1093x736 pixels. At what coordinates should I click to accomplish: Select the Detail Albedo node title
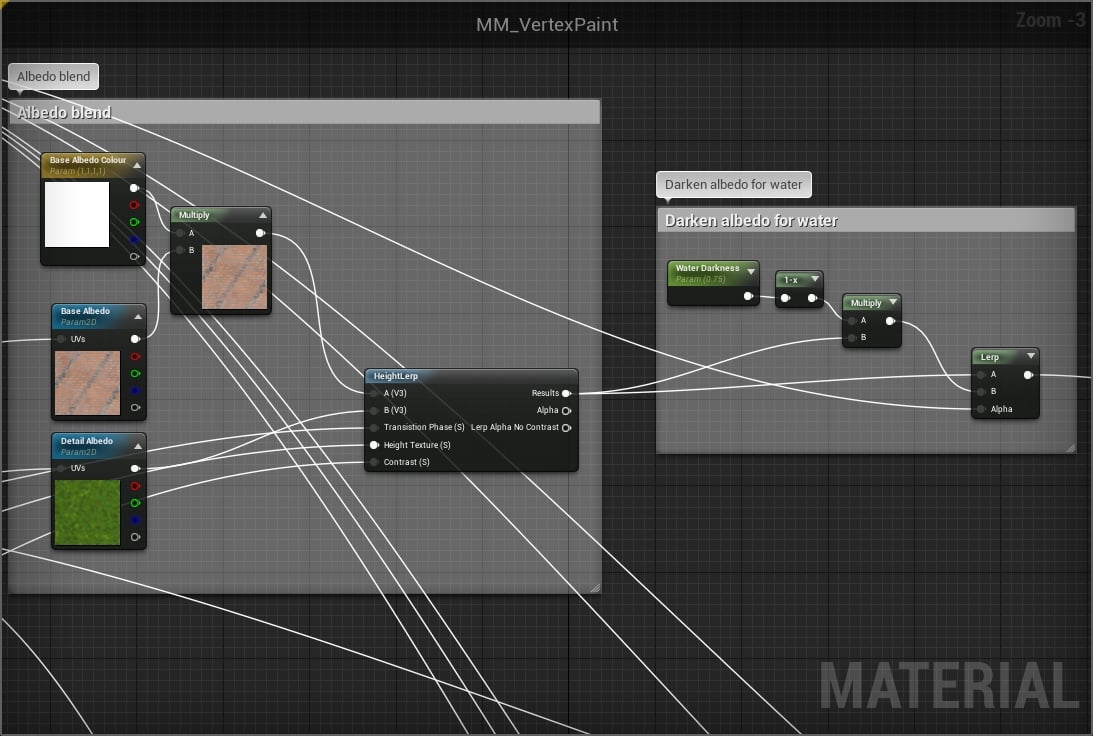[86, 440]
